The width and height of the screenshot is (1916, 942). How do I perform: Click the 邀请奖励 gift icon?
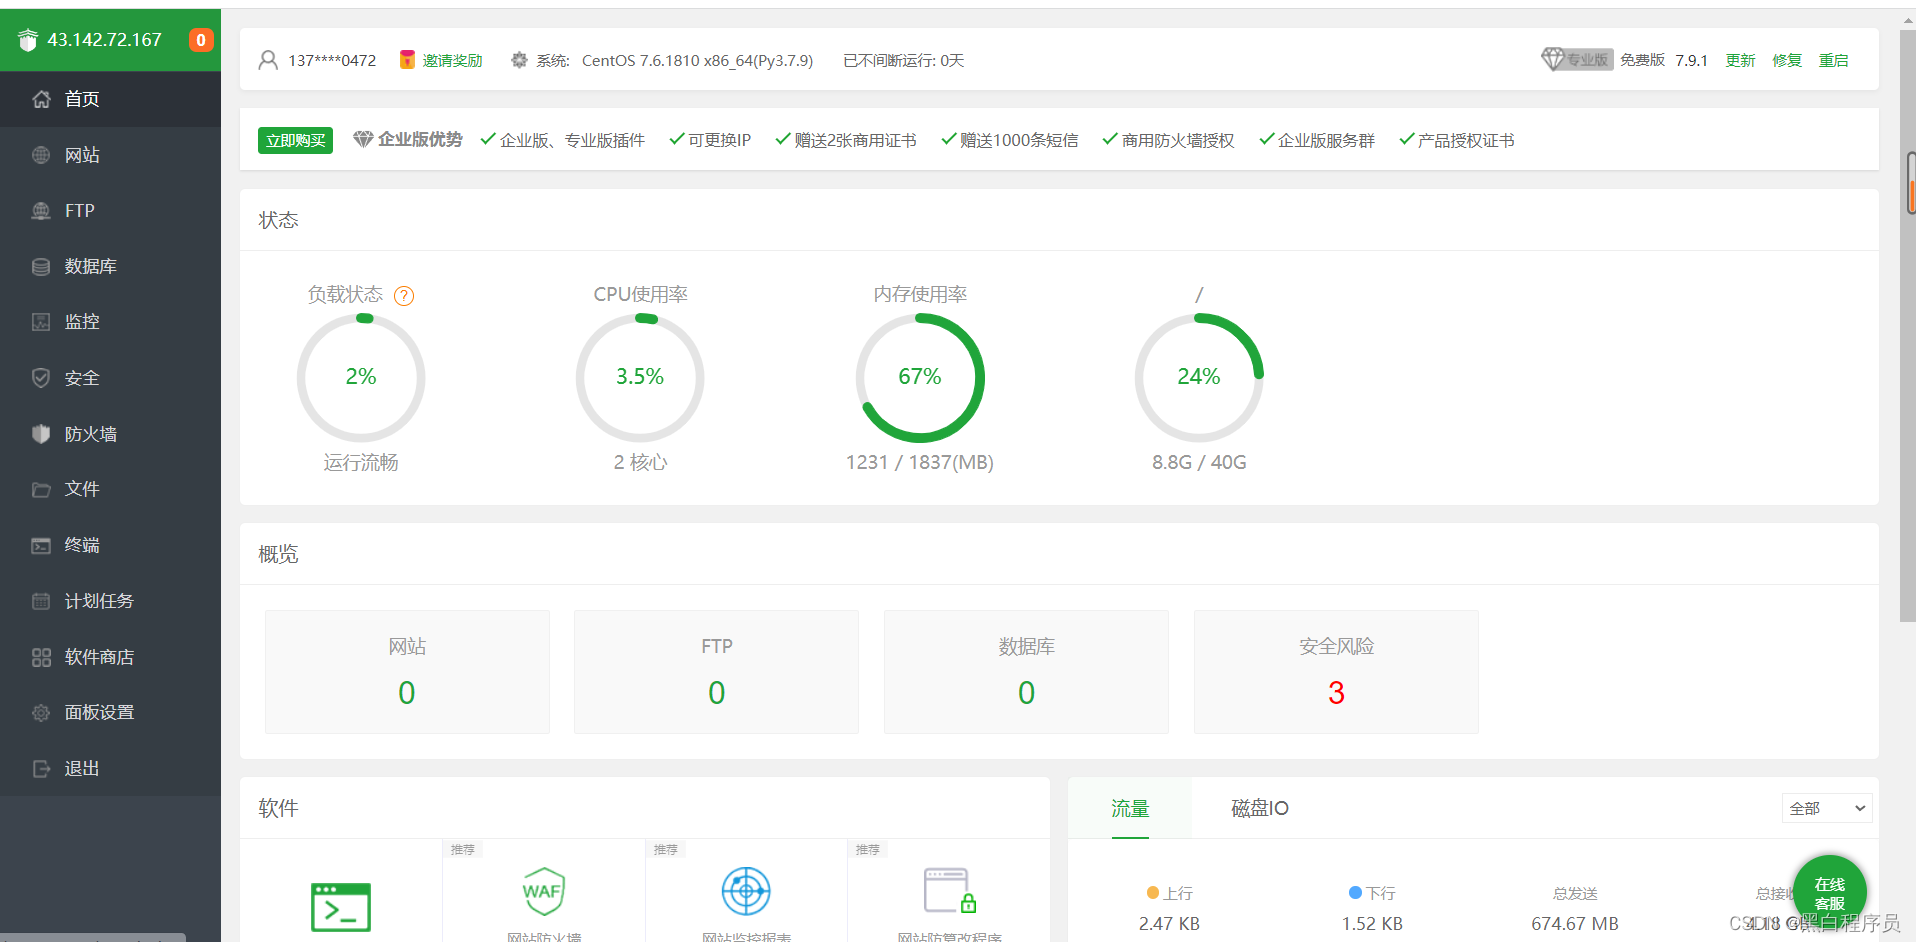407,60
